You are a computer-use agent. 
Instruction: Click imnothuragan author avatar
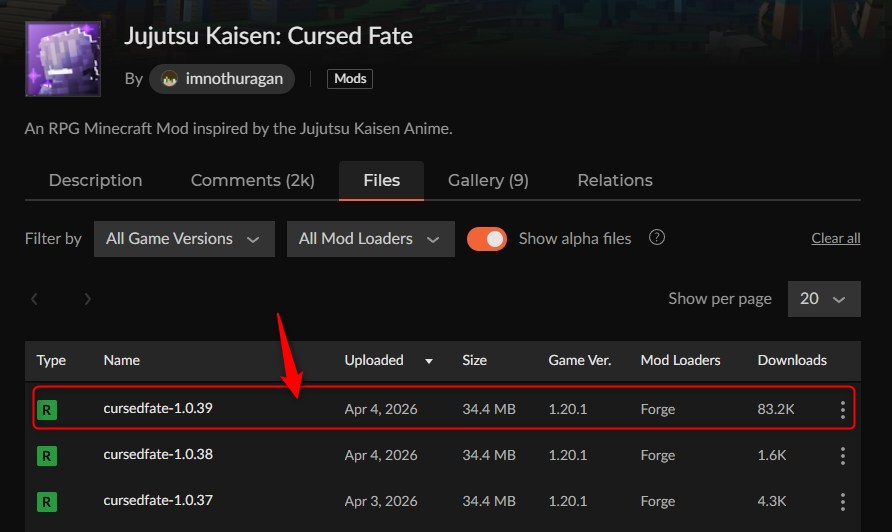169,79
